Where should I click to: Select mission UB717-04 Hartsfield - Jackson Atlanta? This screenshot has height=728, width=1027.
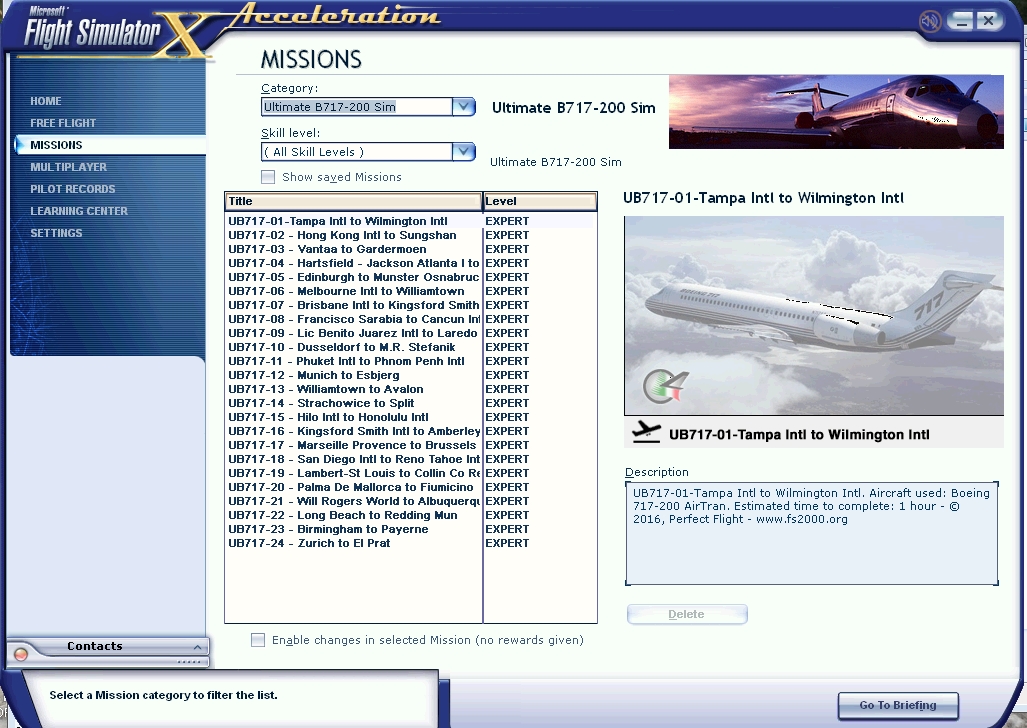[x=410, y=263]
